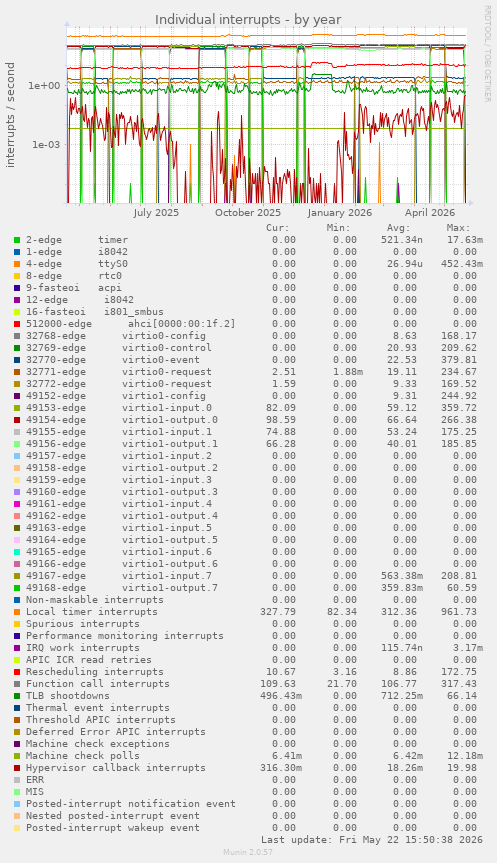Select the Function call interrupts legend entry
Image resolution: width=497 pixels, height=863 pixels.
pyautogui.click(x=98, y=684)
